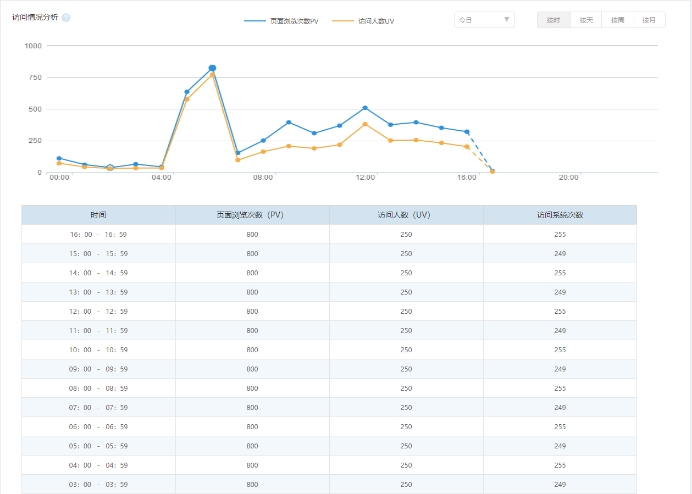Switch to the 按天 daily view tab
692x494 pixels.
coord(586,20)
